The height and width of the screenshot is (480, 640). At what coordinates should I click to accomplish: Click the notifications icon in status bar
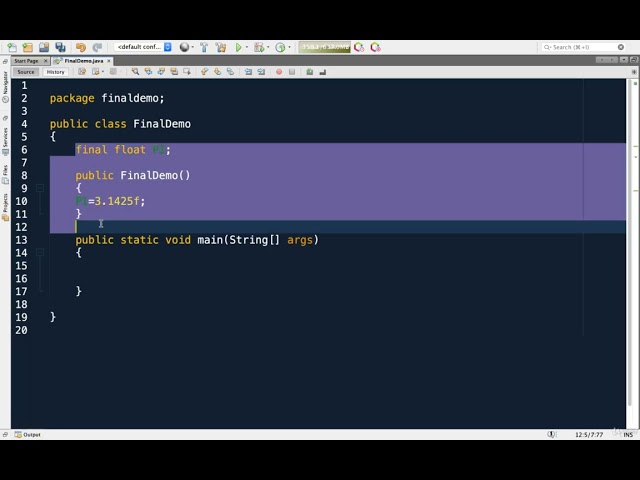(551, 435)
